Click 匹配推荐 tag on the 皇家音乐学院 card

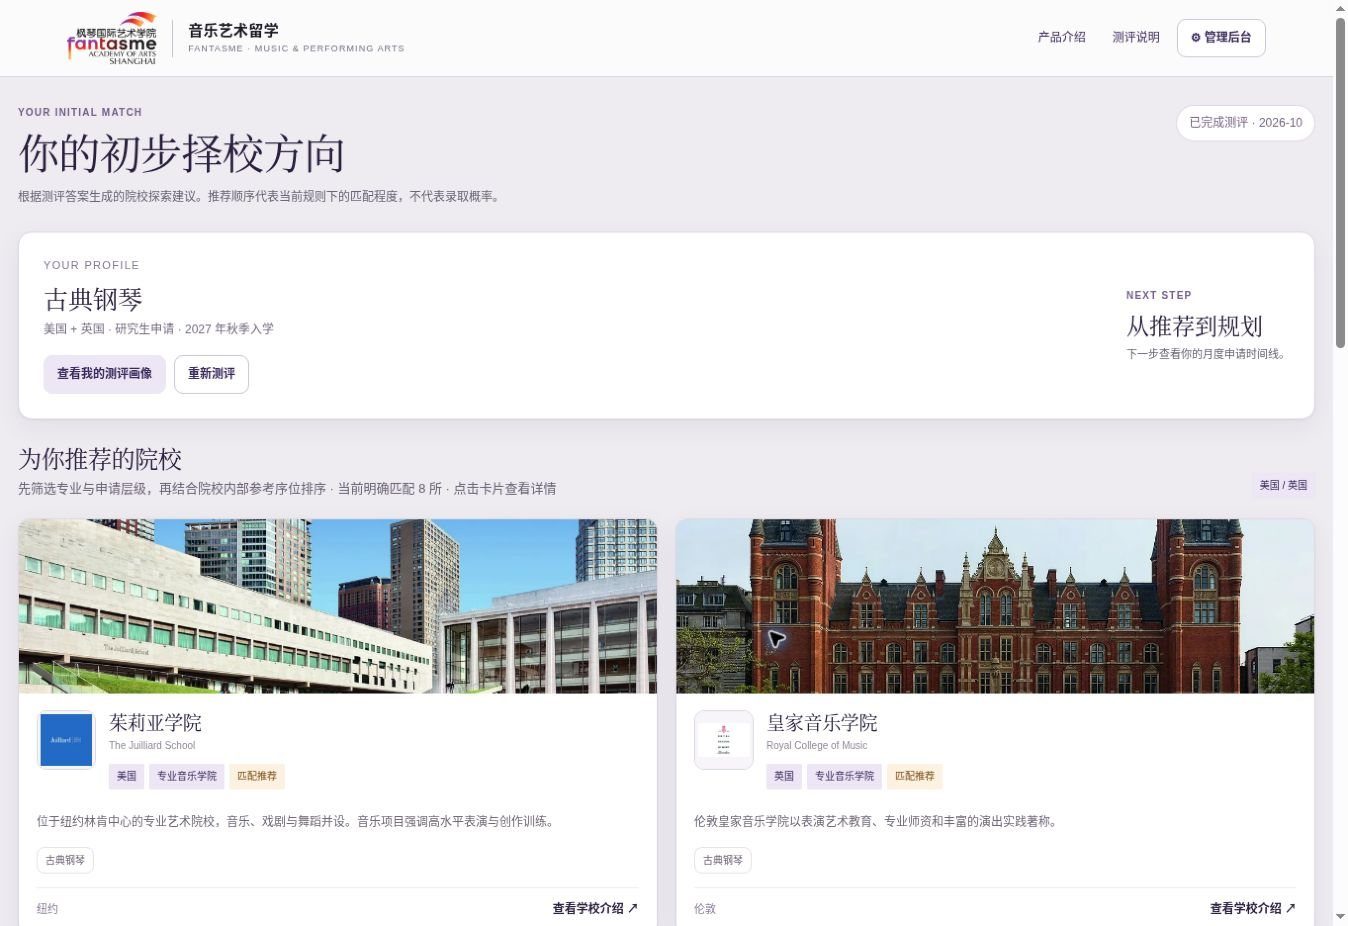tap(915, 776)
